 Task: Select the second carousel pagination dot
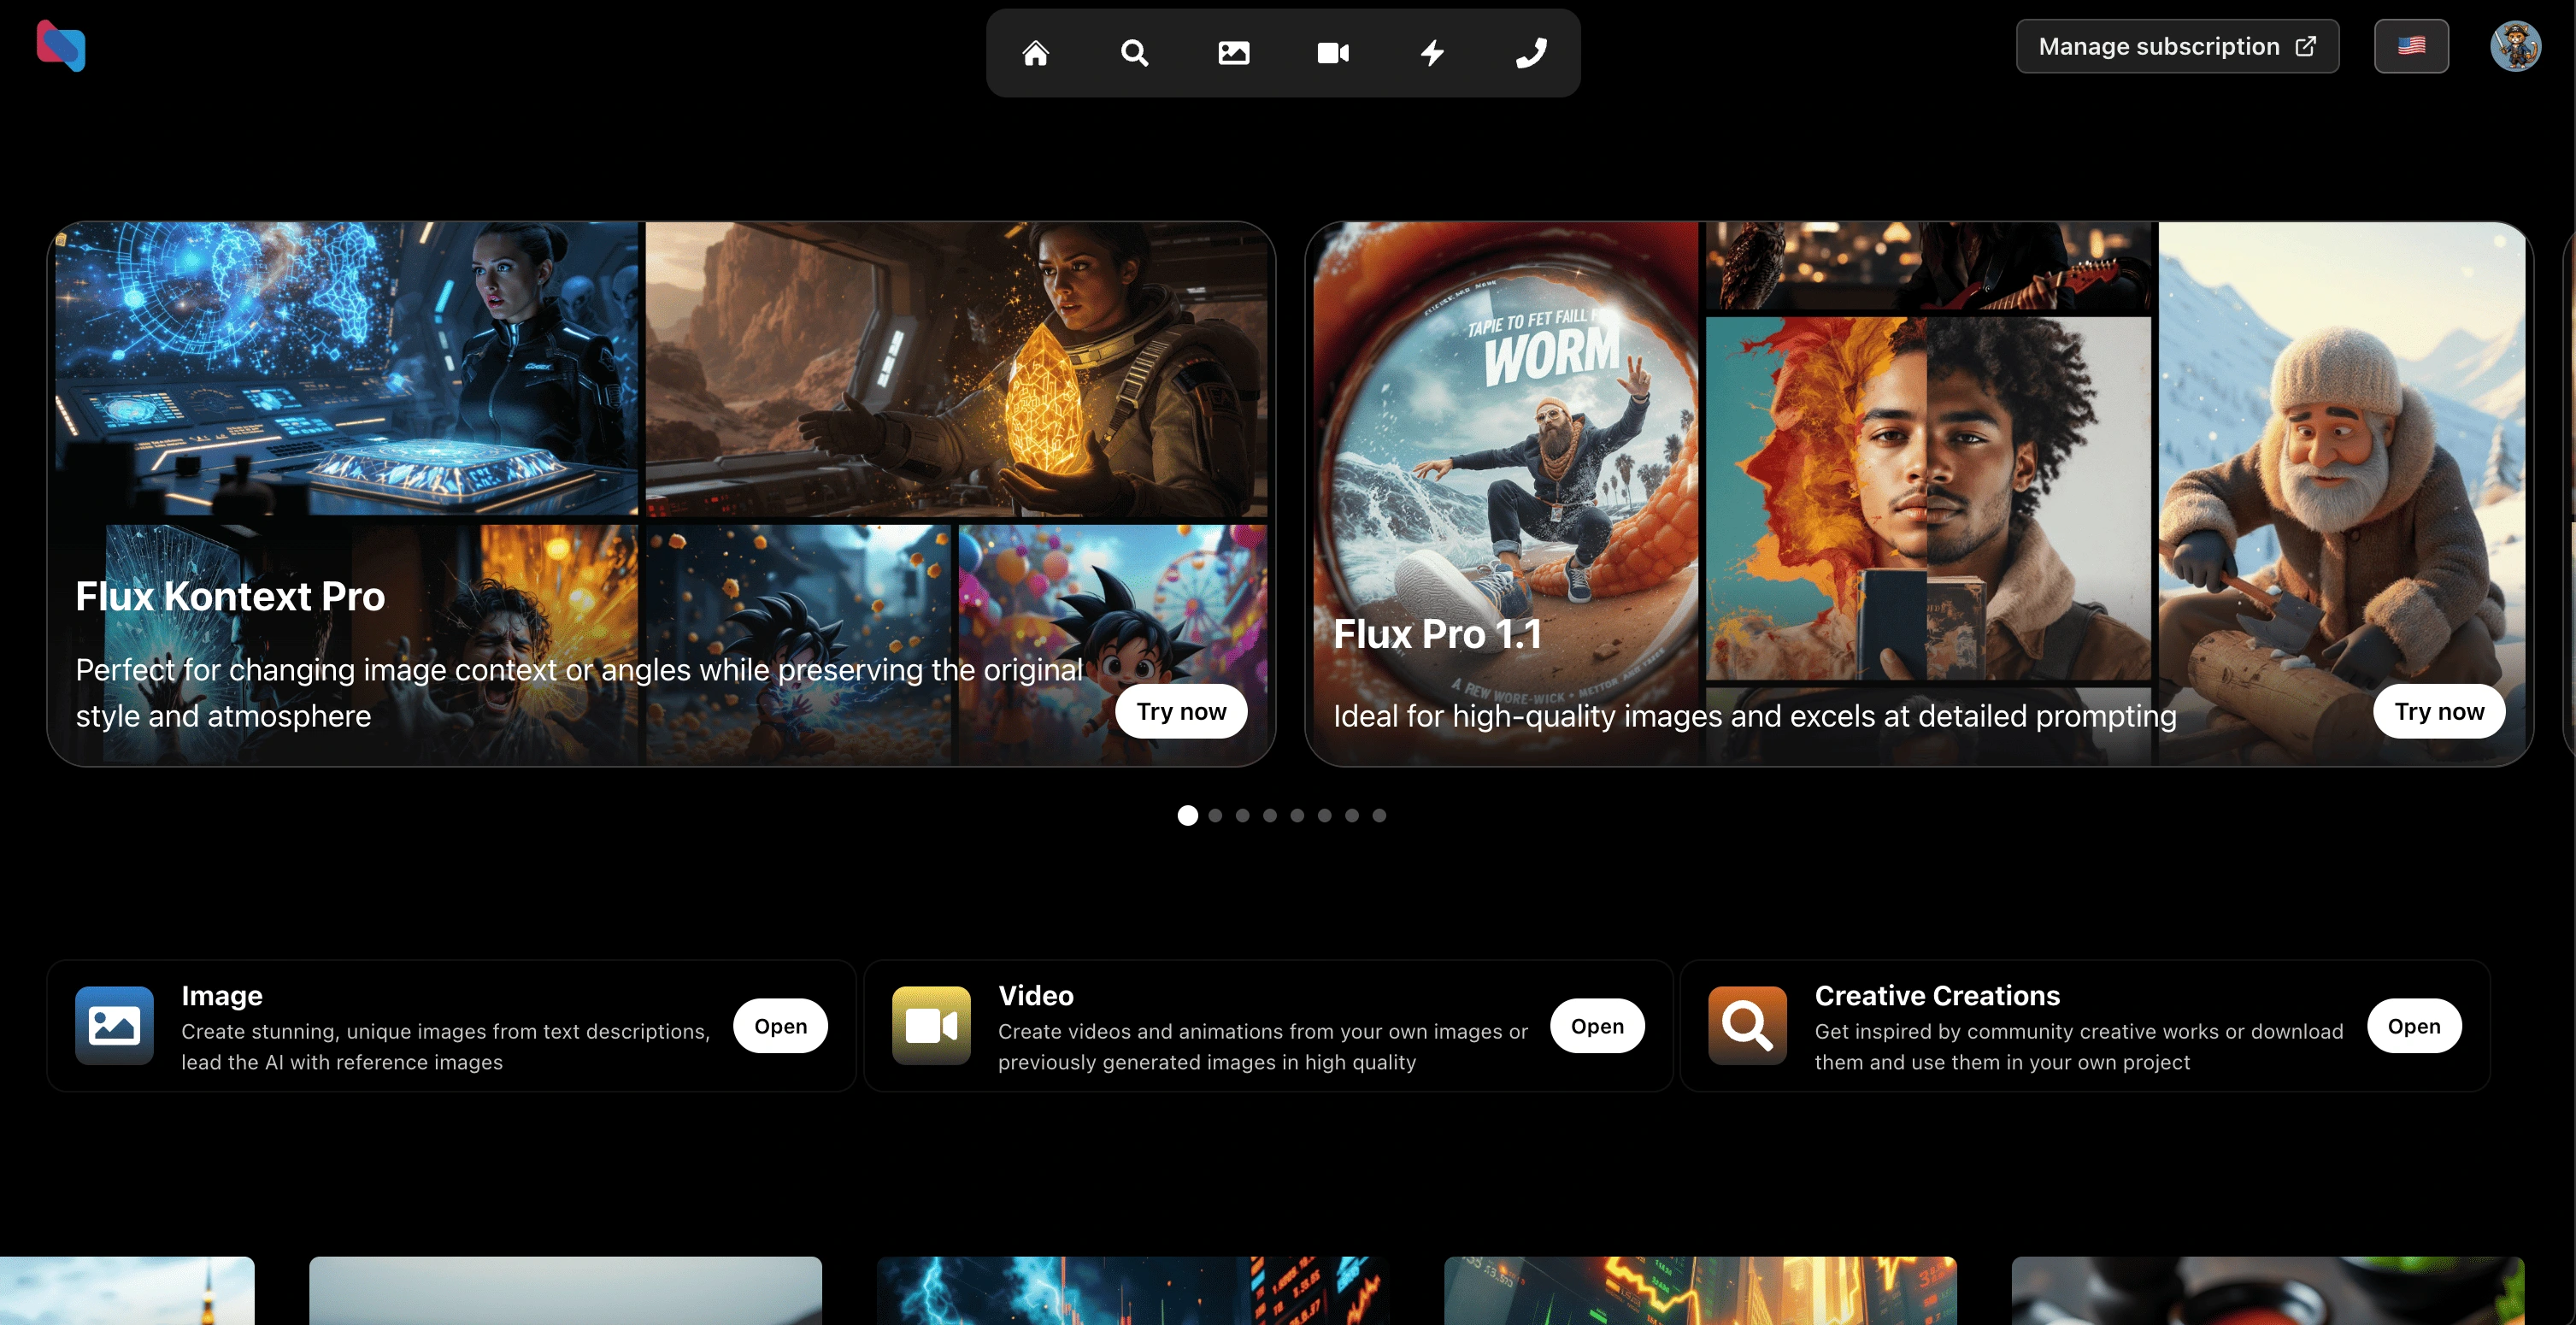coord(1215,815)
